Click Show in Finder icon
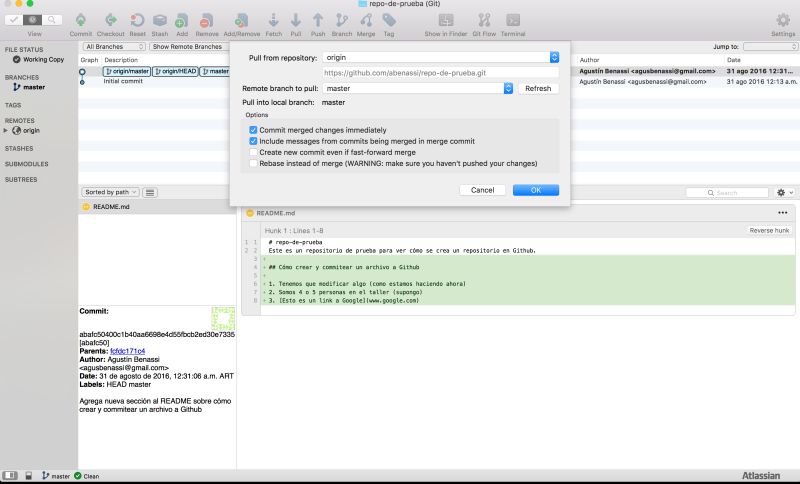 tap(445, 21)
